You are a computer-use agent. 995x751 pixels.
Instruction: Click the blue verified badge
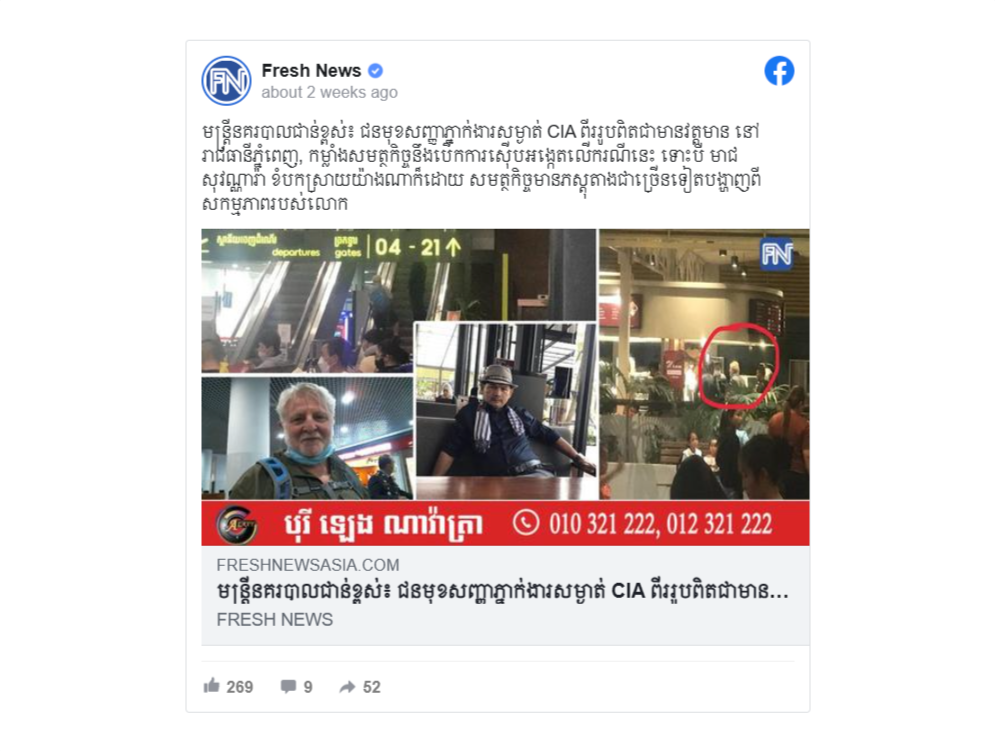376,70
